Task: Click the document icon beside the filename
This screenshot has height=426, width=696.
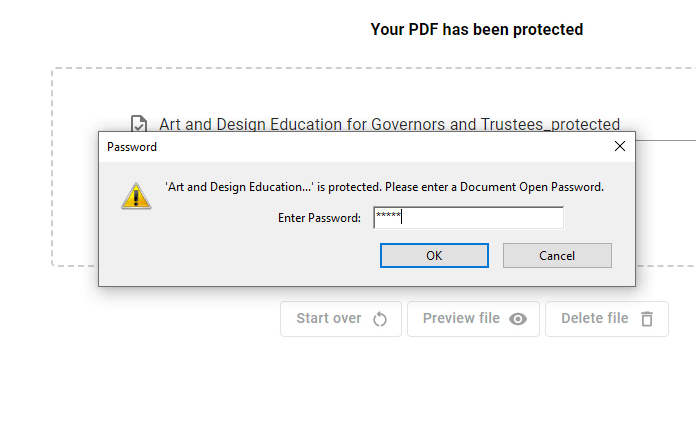Action: click(140, 124)
